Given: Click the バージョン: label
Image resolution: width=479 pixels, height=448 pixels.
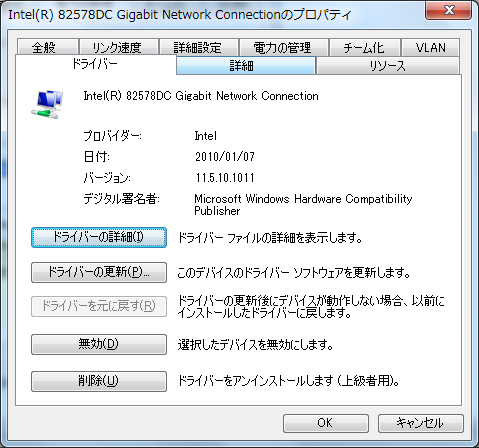Looking at the screenshot, I should pyautogui.click(x=107, y=178).
